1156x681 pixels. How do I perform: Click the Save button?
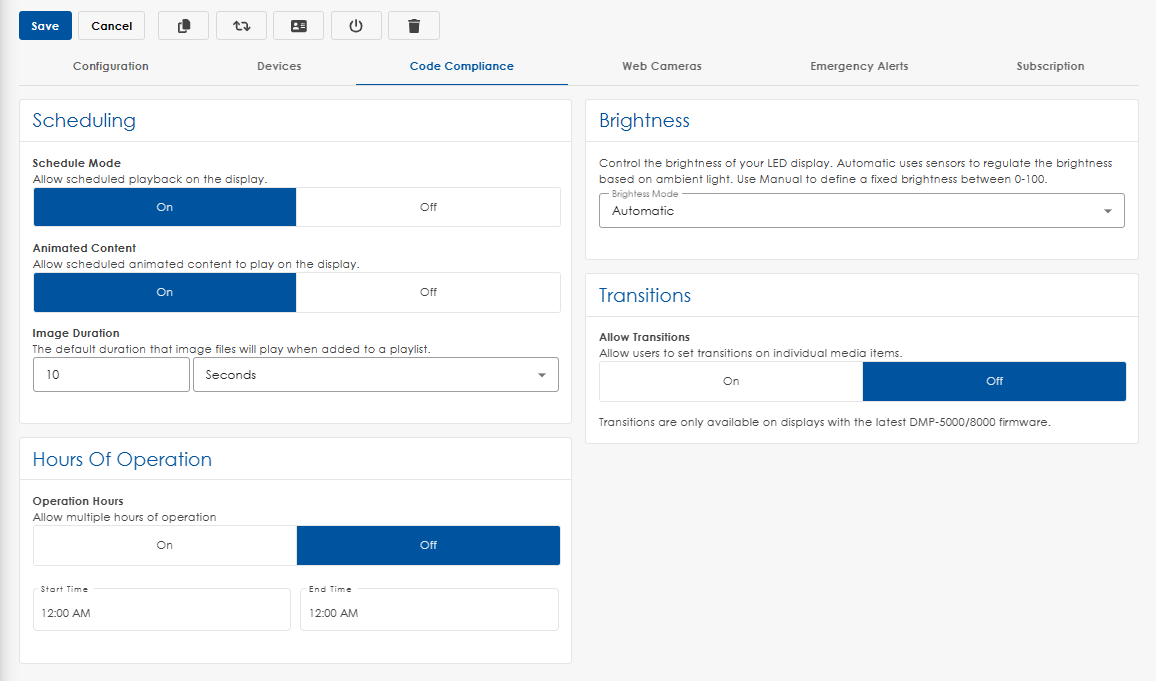[x=45, y=26]
